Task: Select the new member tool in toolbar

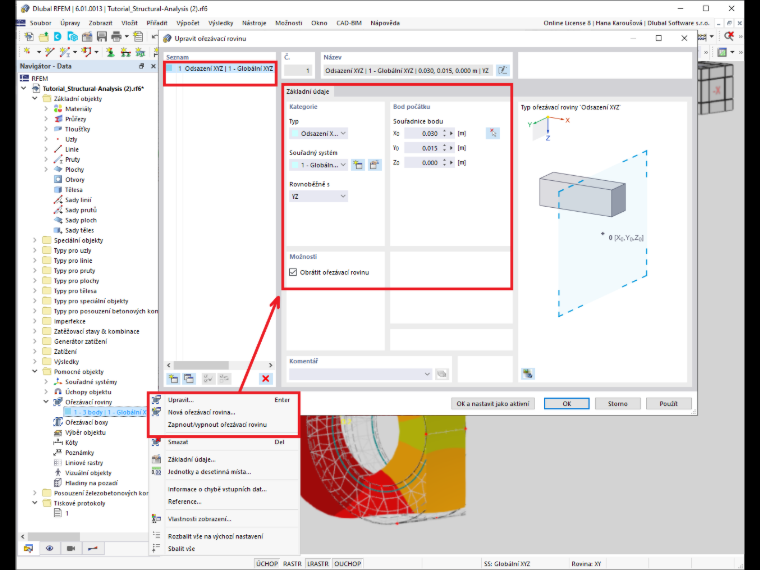Action: 64,52
